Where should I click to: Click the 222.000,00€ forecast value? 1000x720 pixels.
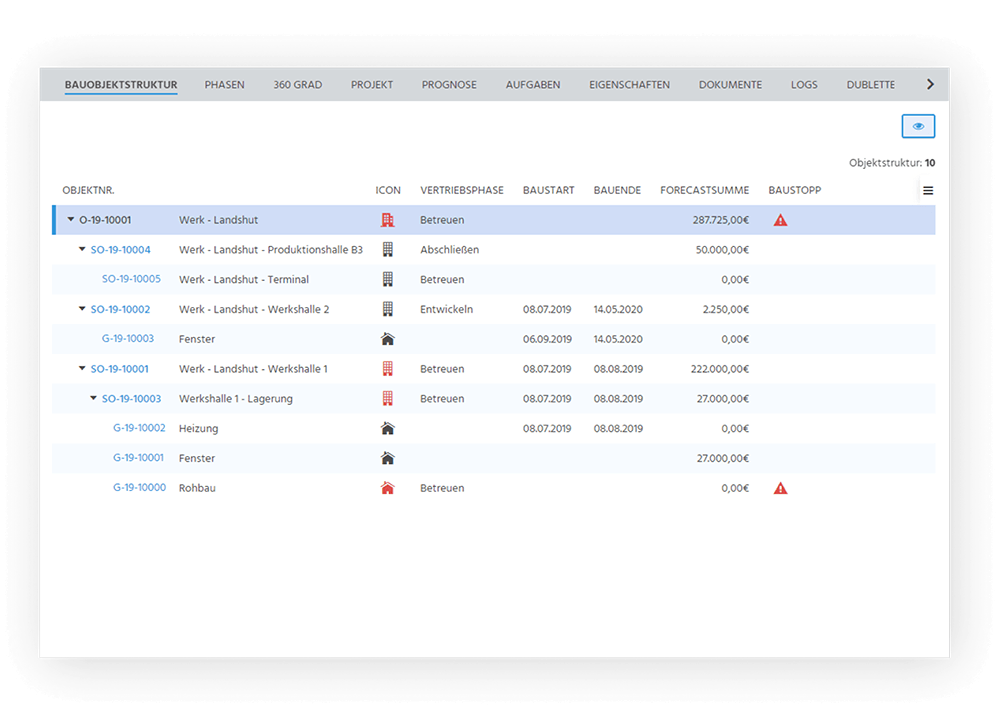click(x=720, y=369)
